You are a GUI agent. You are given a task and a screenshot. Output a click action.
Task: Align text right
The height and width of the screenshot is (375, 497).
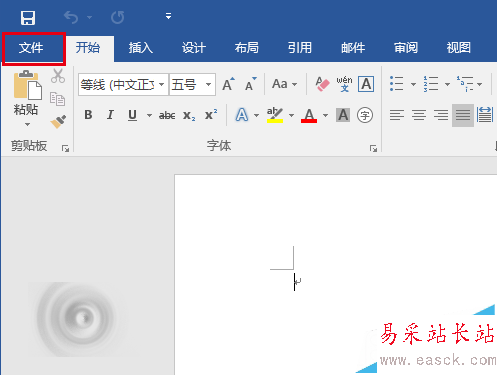coord(441,115)
